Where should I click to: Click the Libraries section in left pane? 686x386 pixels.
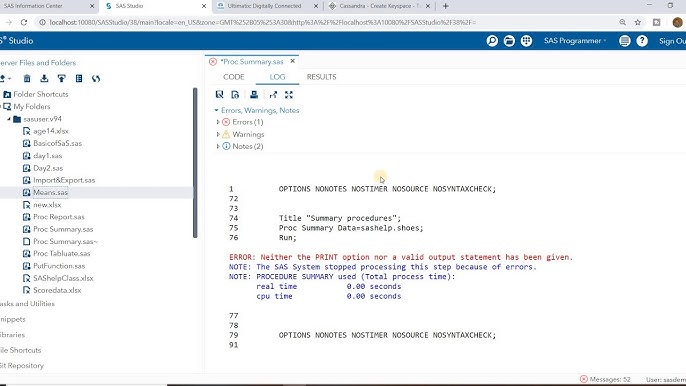click(12, 335)
